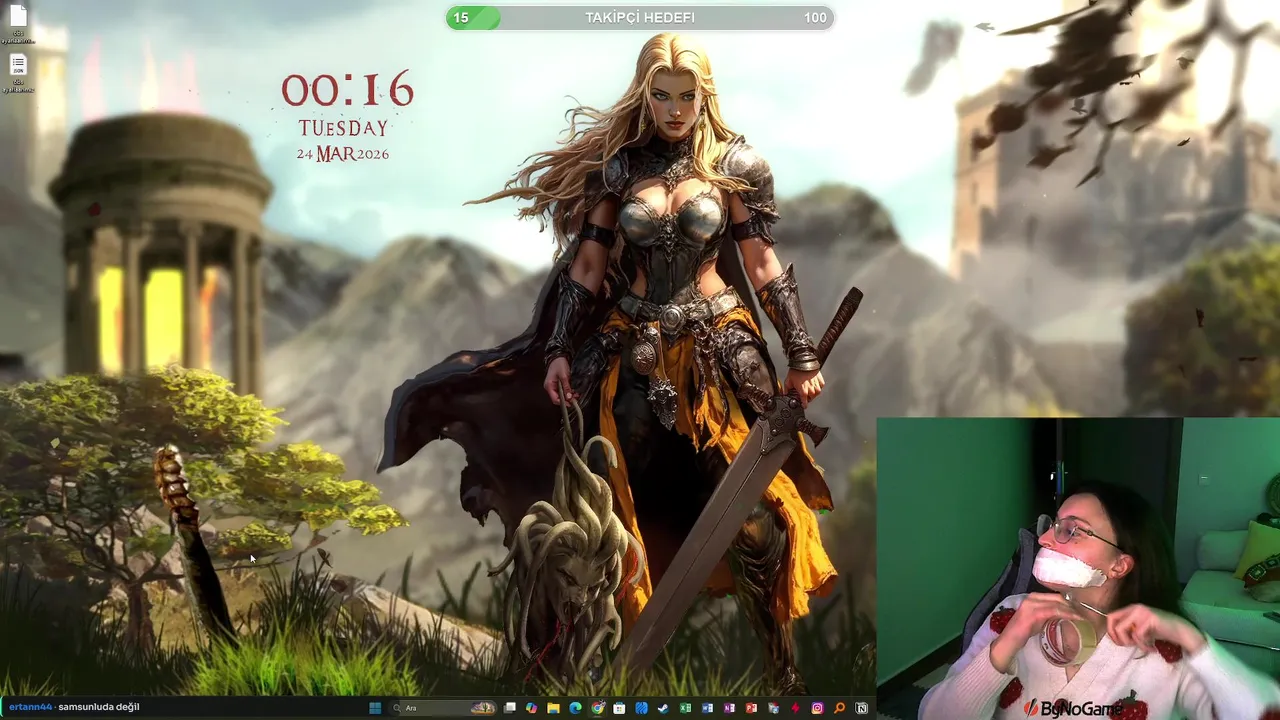Image resolution: width=1280 pixels, height=720 pixels.
Task: Open Google Chrome from the taskbar
Action: tap(597, 708)
